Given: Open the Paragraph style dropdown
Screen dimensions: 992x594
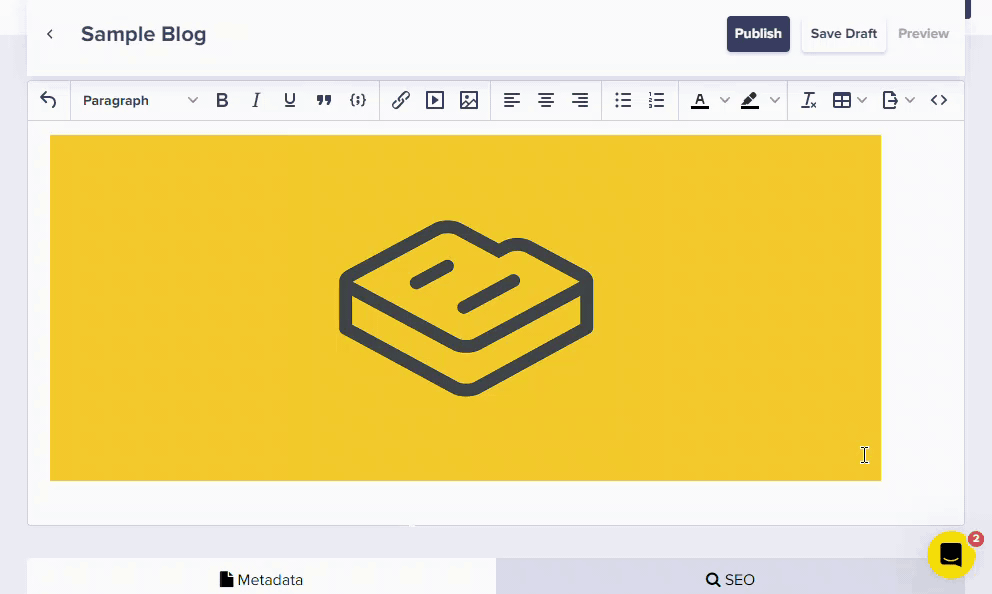Looking at the screenshot, I should pyautogui.click(x=140, y=100).
